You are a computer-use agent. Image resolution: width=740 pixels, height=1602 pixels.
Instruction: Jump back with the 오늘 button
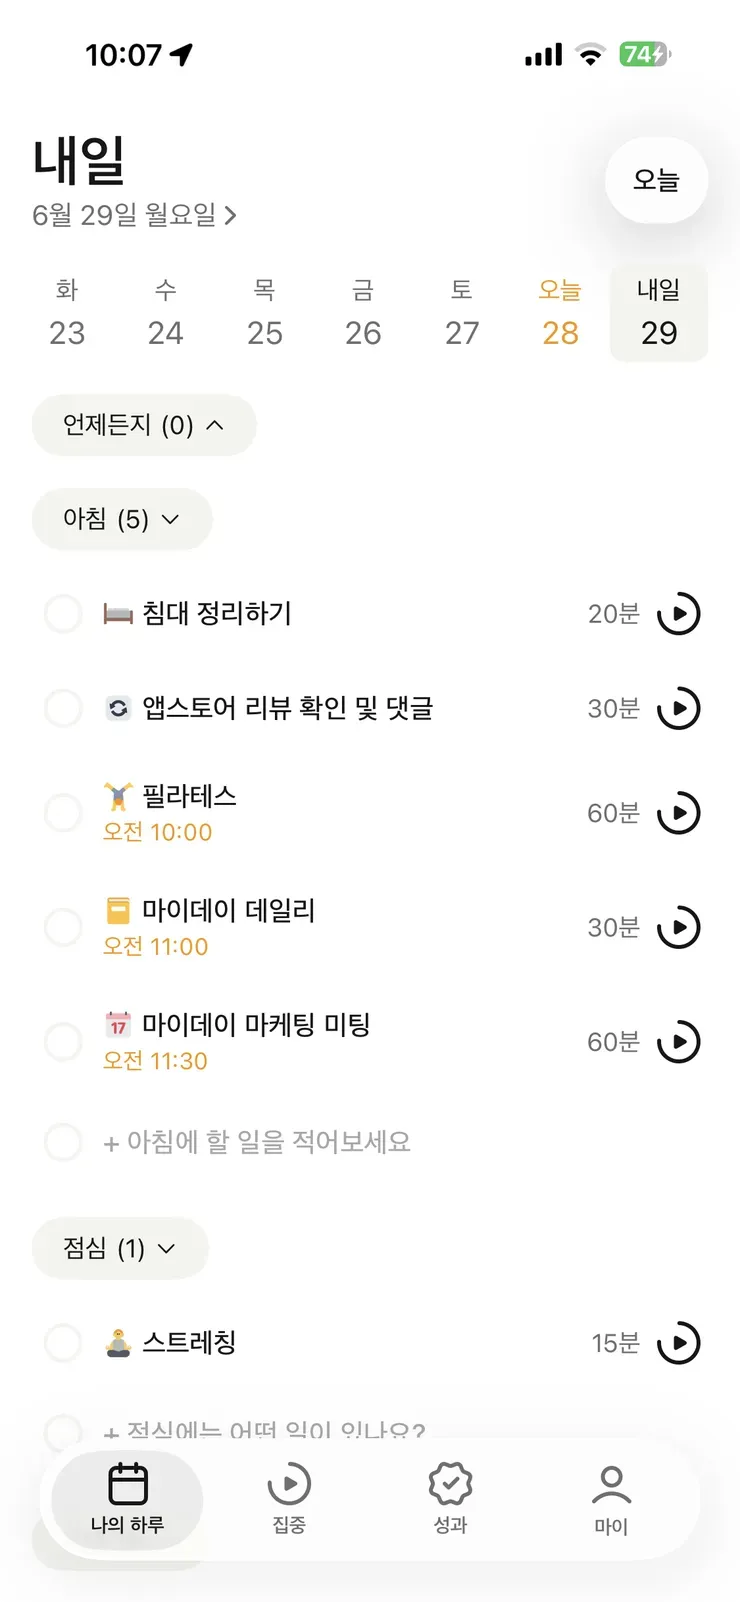[656, 180]
